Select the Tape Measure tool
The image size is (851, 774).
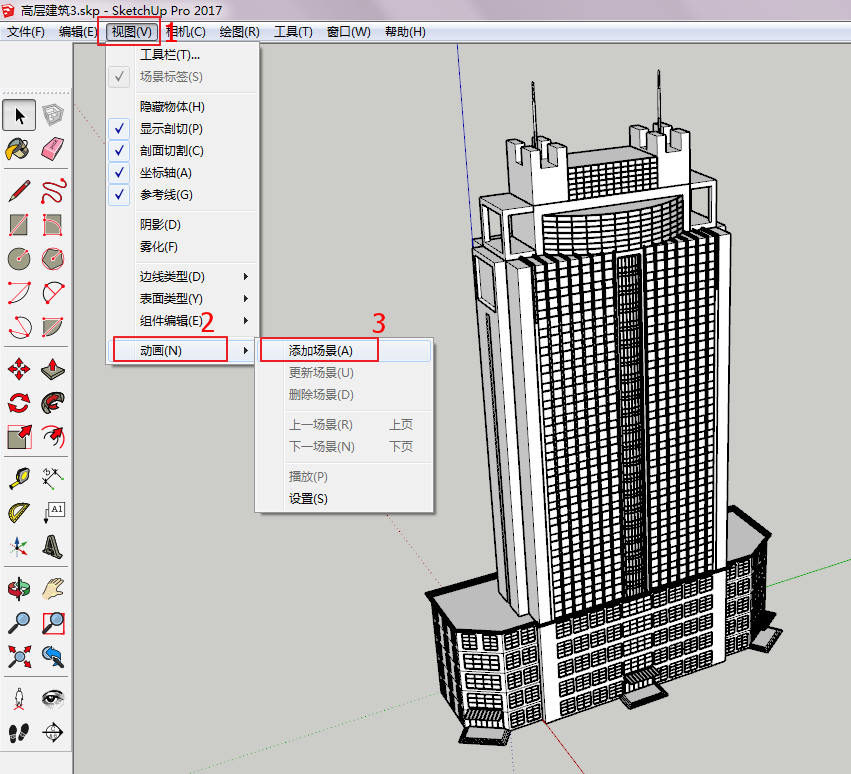[x=18, y=477]
